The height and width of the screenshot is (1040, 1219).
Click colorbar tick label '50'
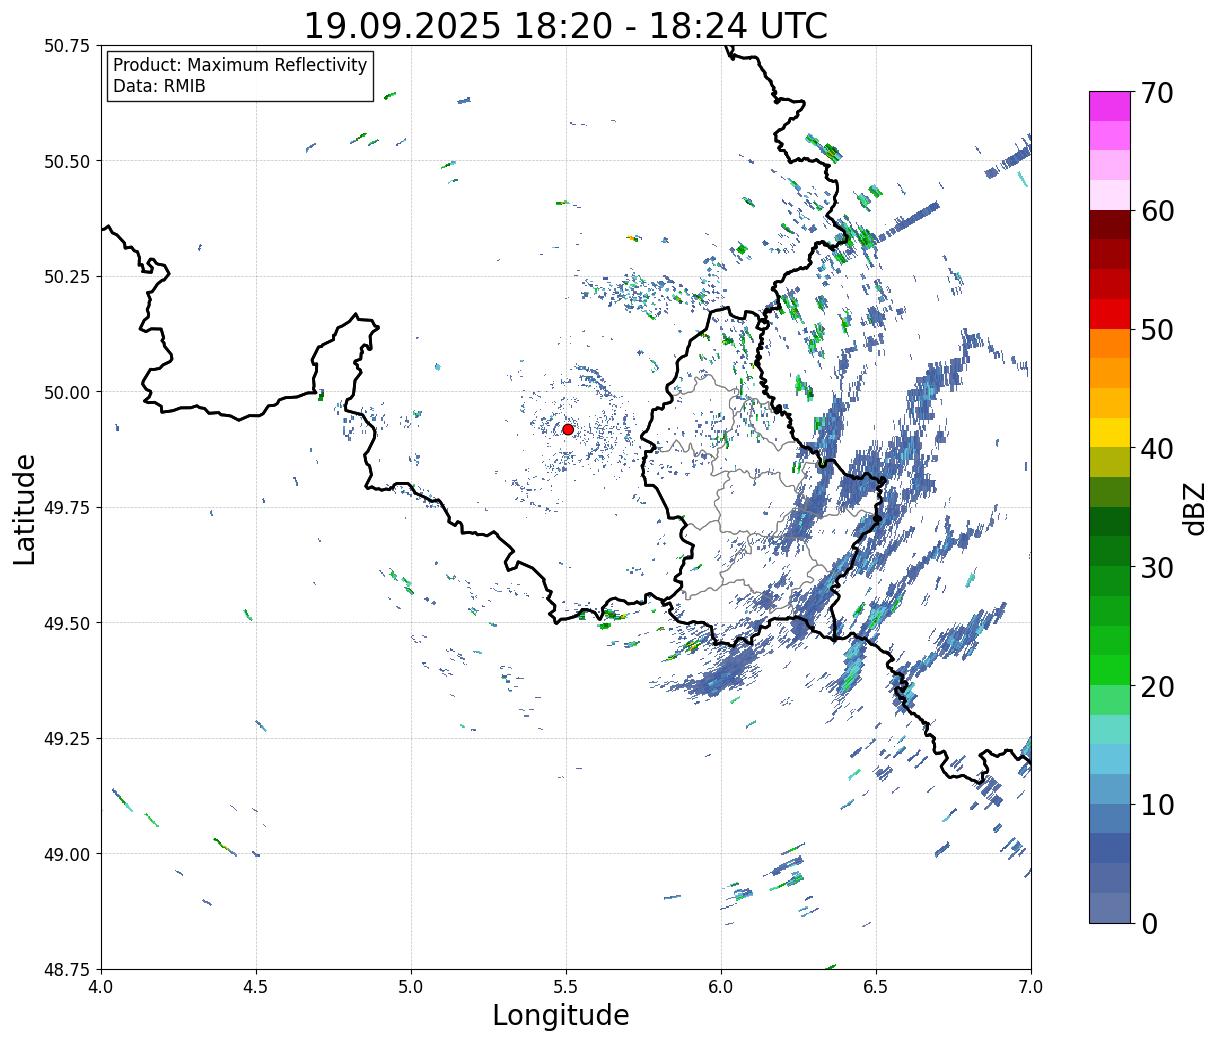[x=1157, y=330]
